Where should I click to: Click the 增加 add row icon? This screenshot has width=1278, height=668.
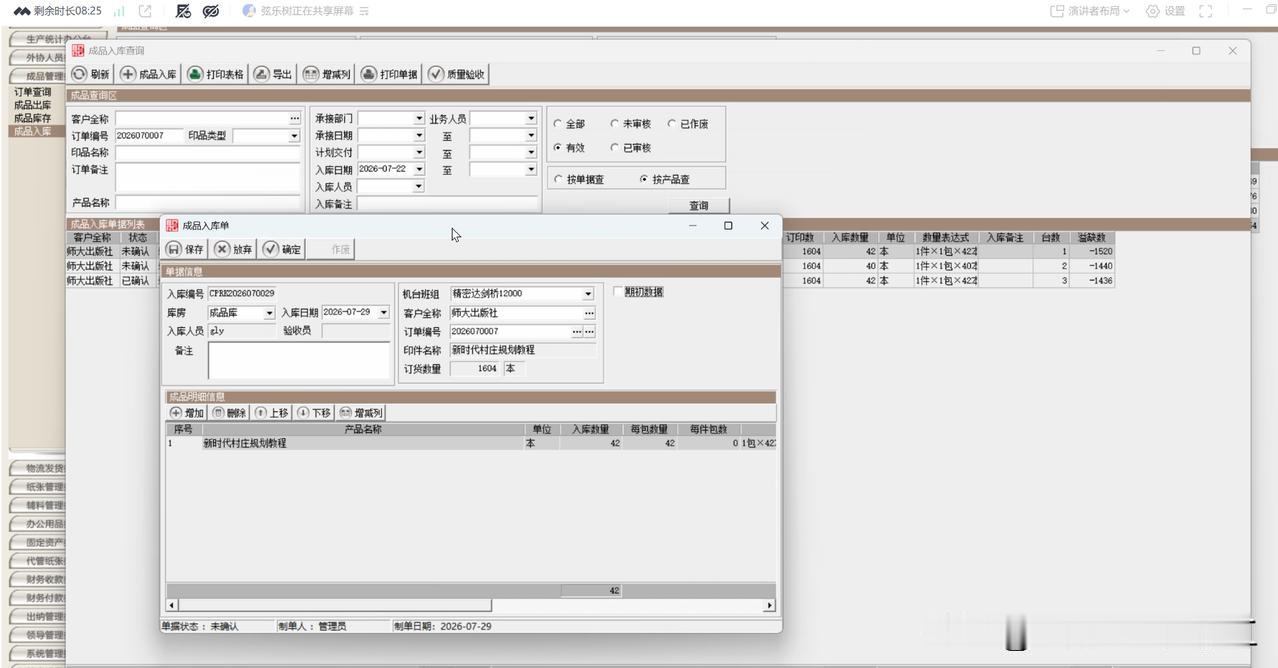176,413
